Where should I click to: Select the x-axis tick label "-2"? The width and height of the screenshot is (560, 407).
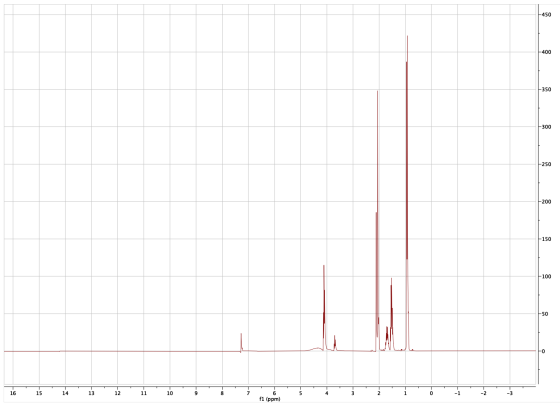pos(483,393)
